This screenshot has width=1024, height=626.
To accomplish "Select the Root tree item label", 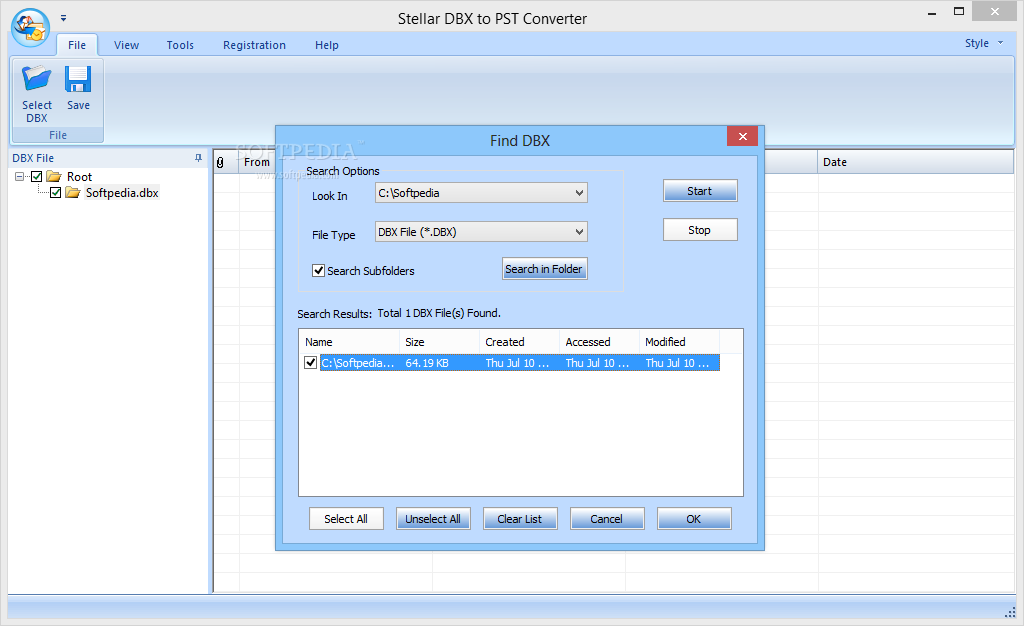I will pos(80,176).
